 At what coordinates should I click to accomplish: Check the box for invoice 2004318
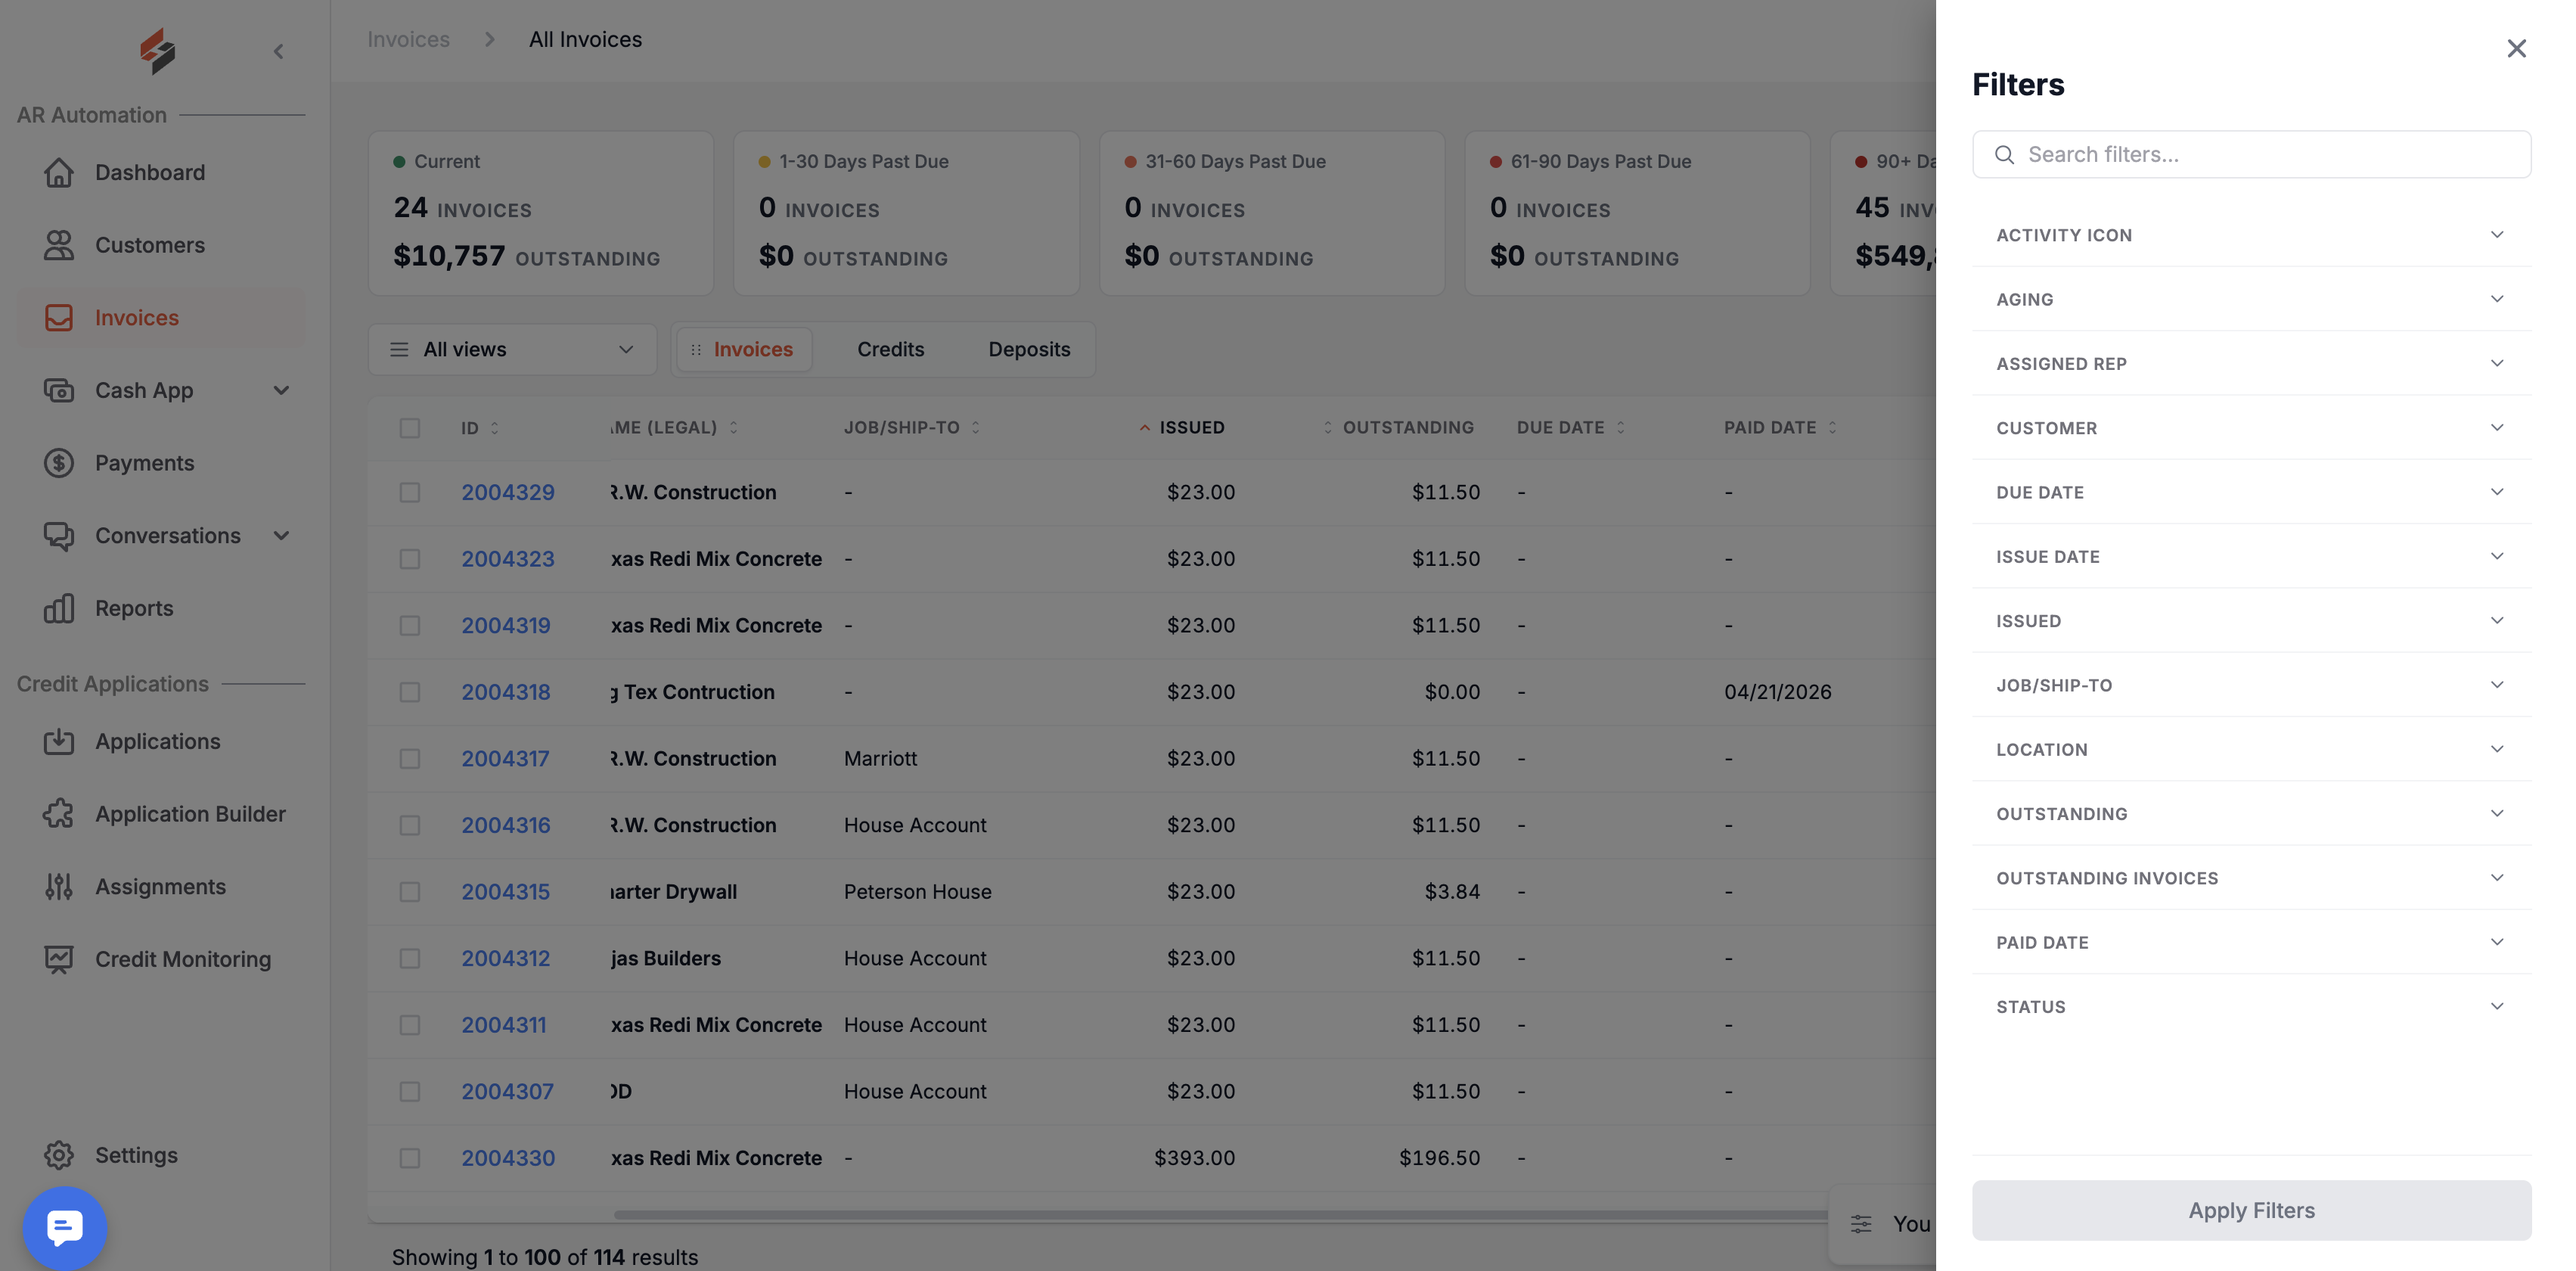click(x=410, y=692)
